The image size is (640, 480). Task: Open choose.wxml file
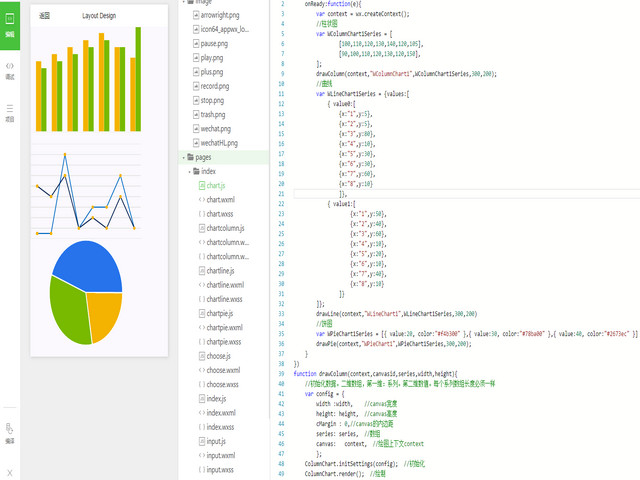click(x=220, y=371)
